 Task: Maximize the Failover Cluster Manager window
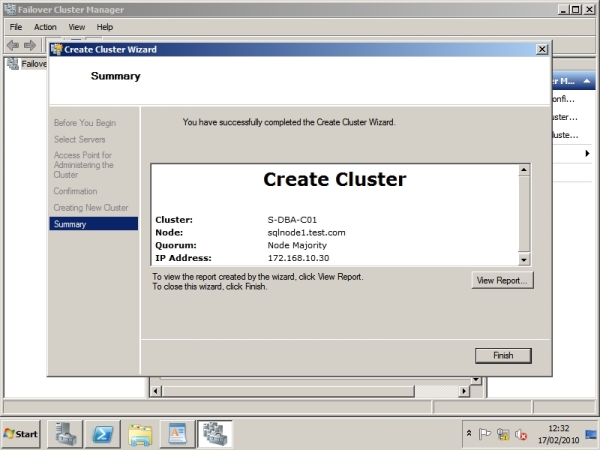[576, 10]
